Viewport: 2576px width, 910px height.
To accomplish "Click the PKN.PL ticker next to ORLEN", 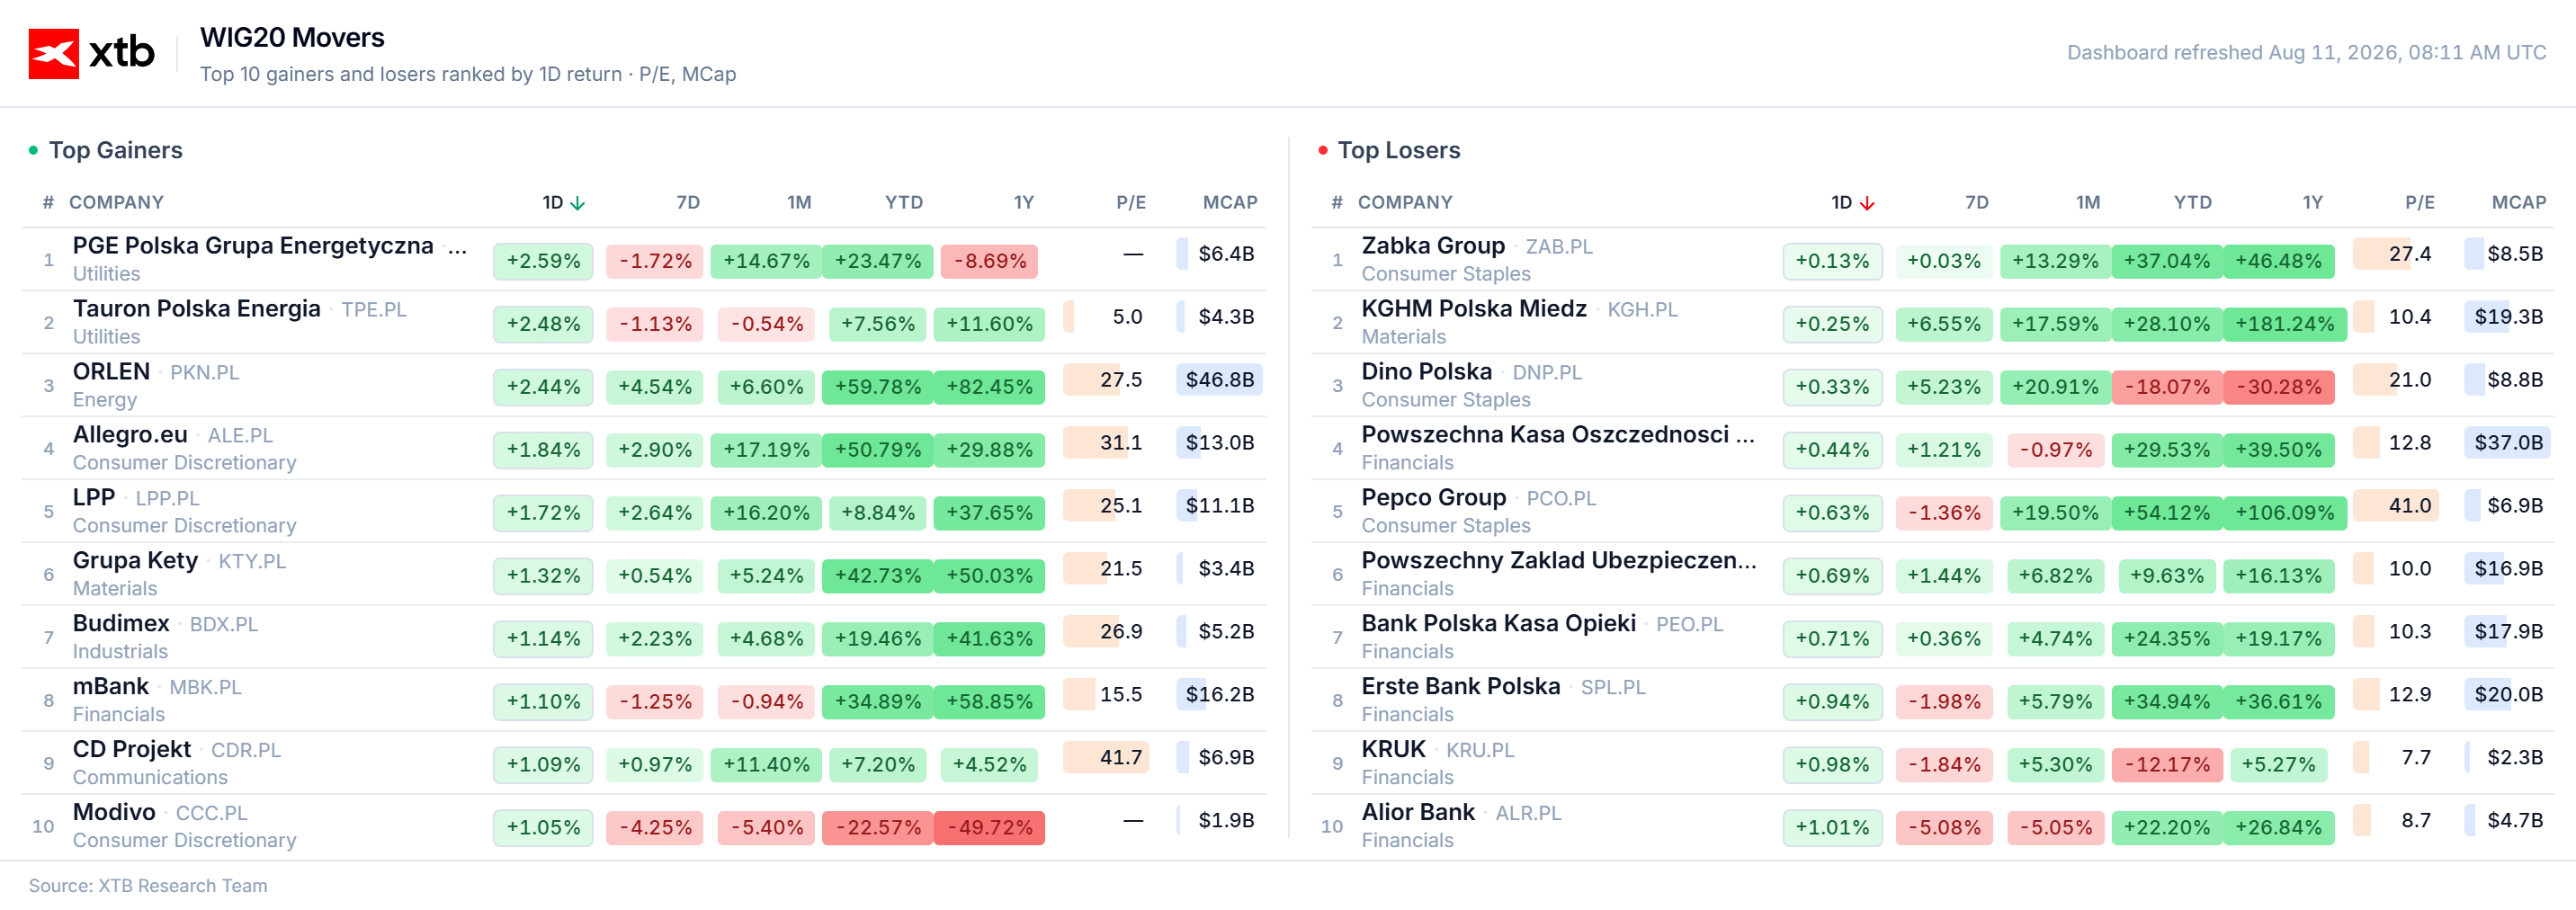I will (x=204, y=373).
